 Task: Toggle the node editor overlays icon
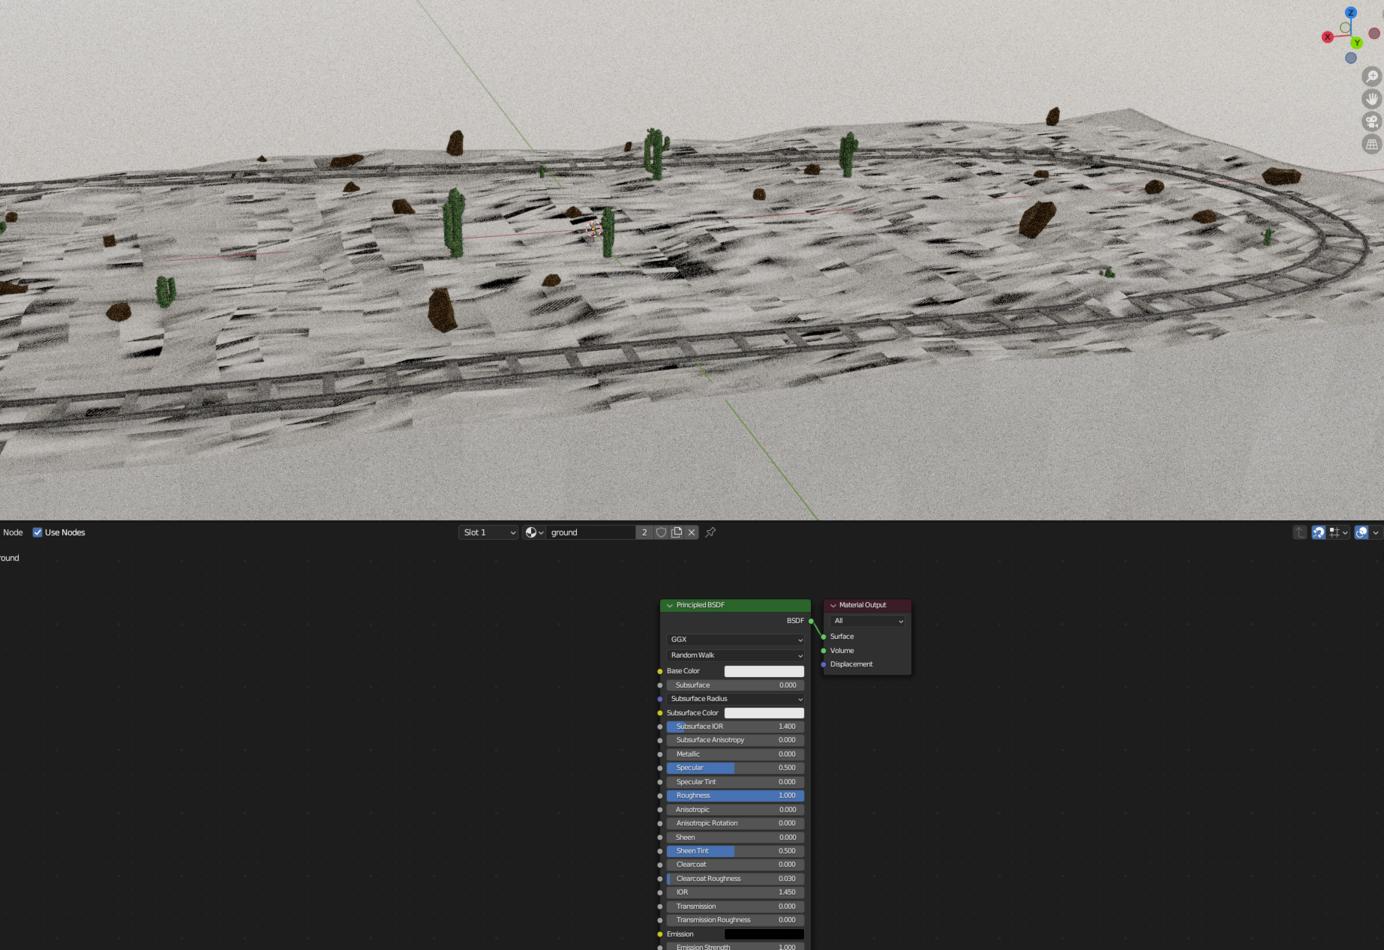point(1361,533)
